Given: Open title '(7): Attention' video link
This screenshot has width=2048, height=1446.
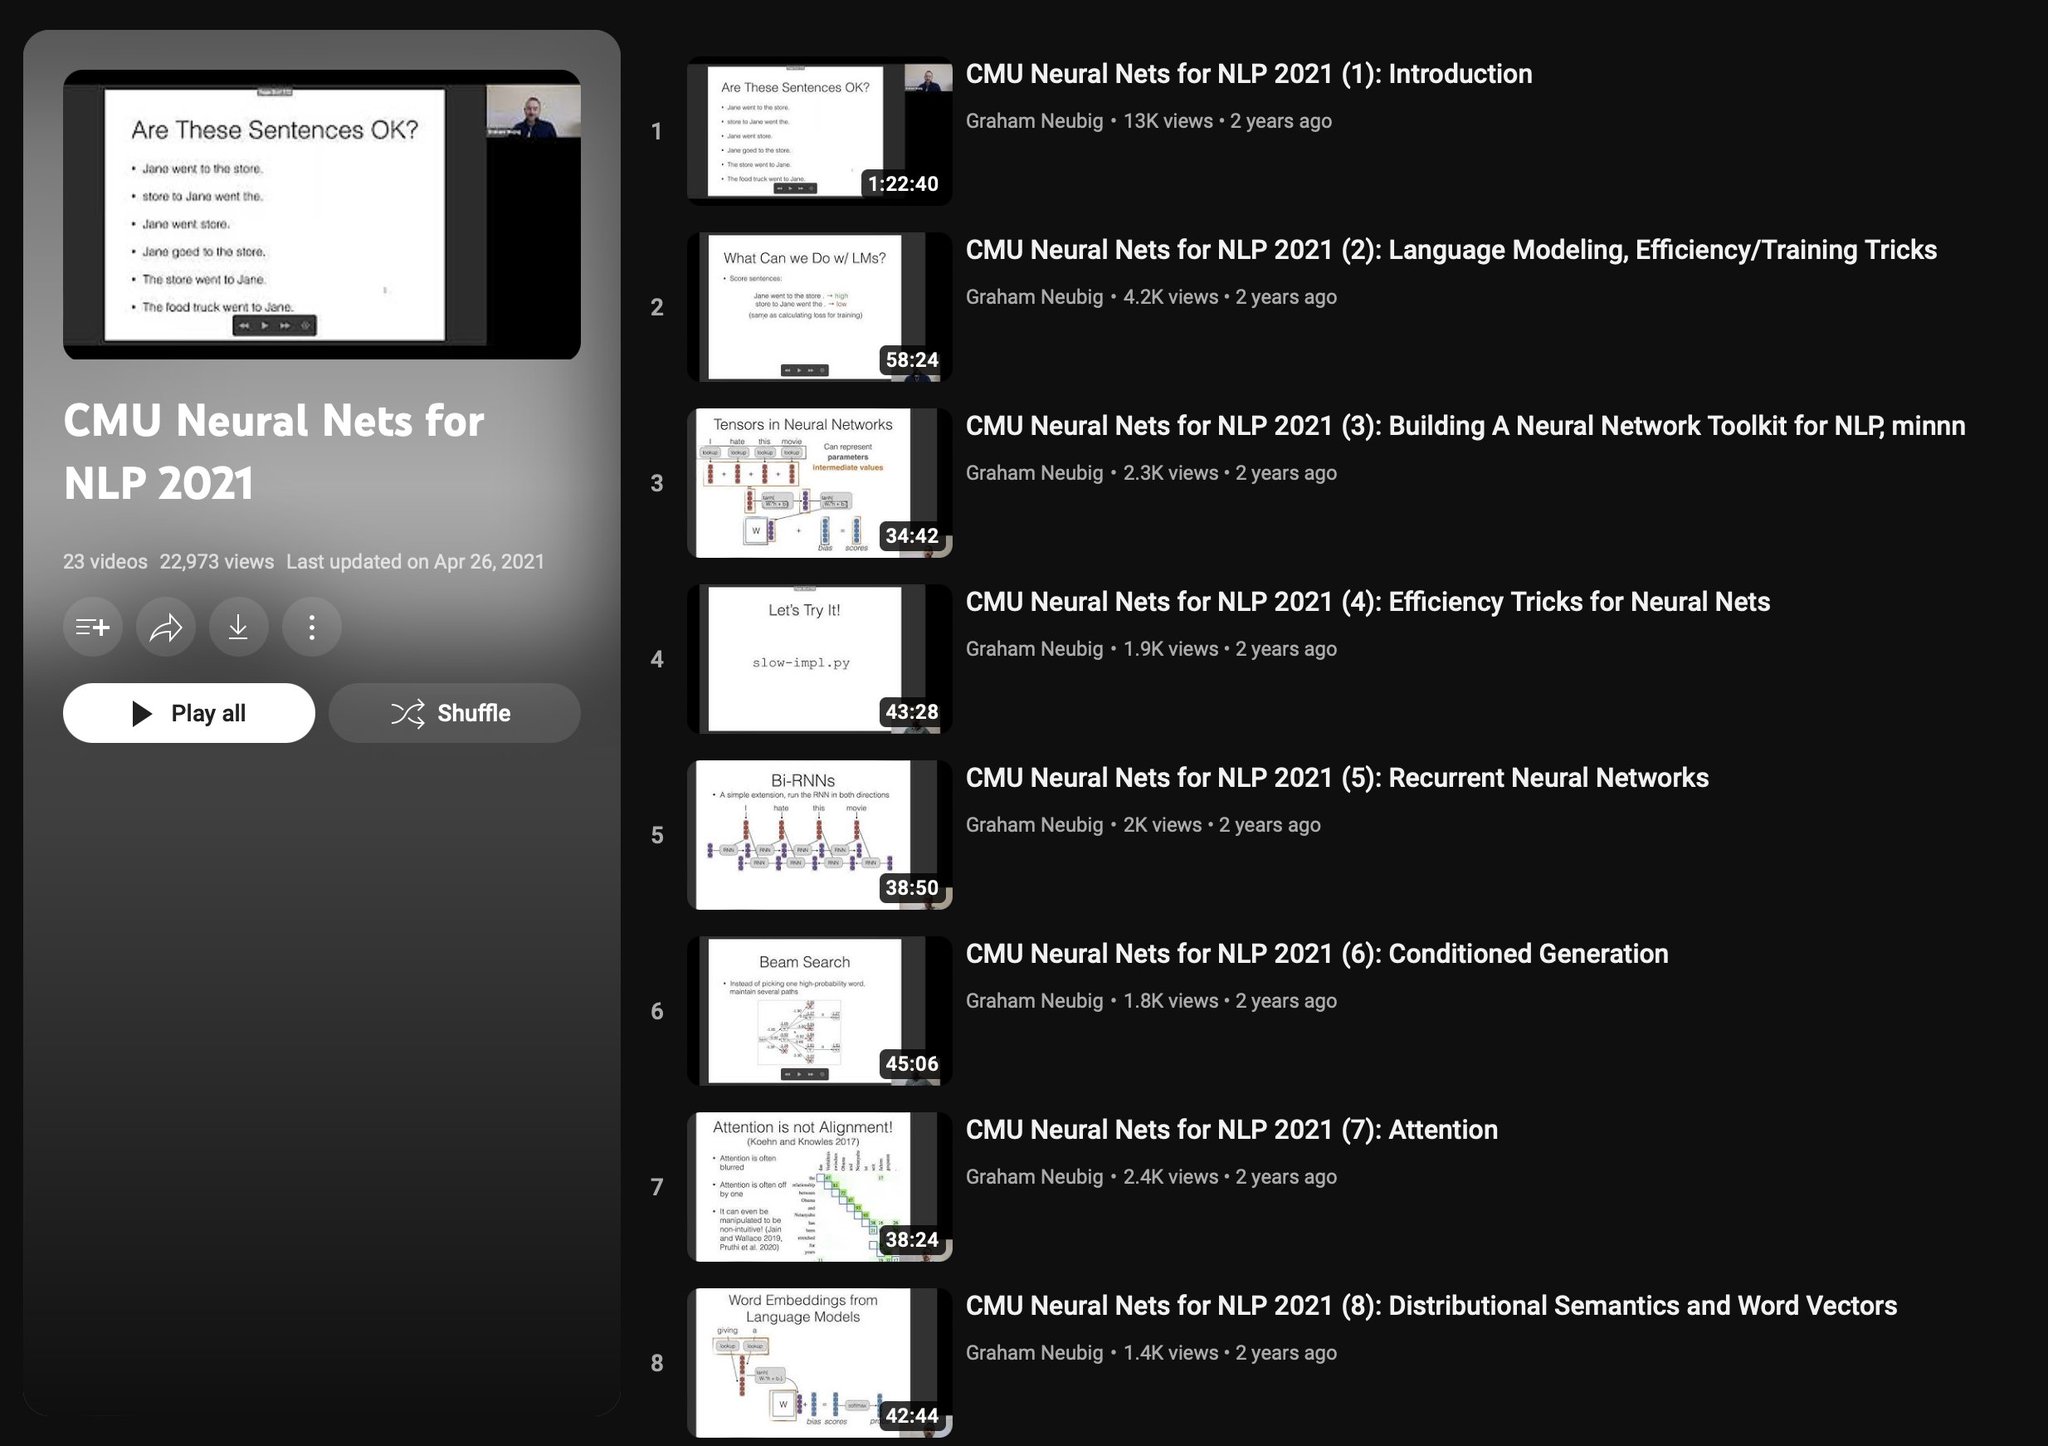Looking at the screenshot, I should click(x=1232, y=1130).
